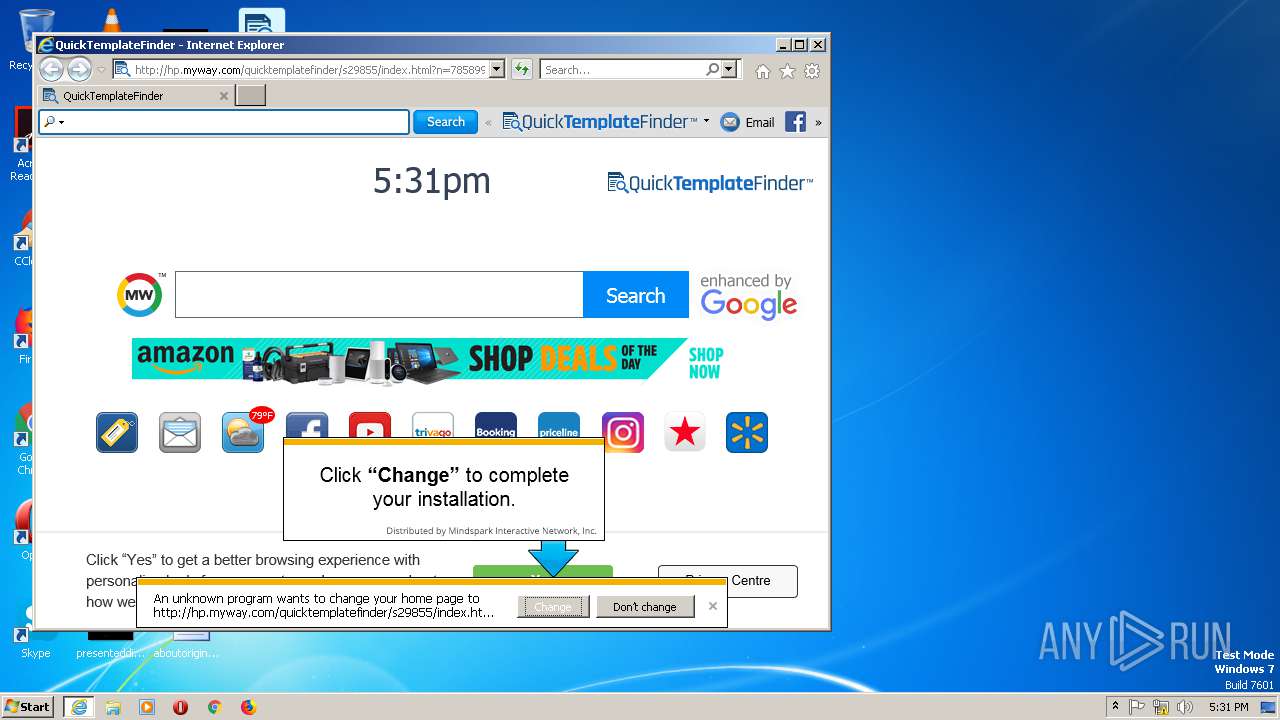This screenshot has height=720, width=1280.
Task: Go back with IE Back arrow
Action: 51,69
